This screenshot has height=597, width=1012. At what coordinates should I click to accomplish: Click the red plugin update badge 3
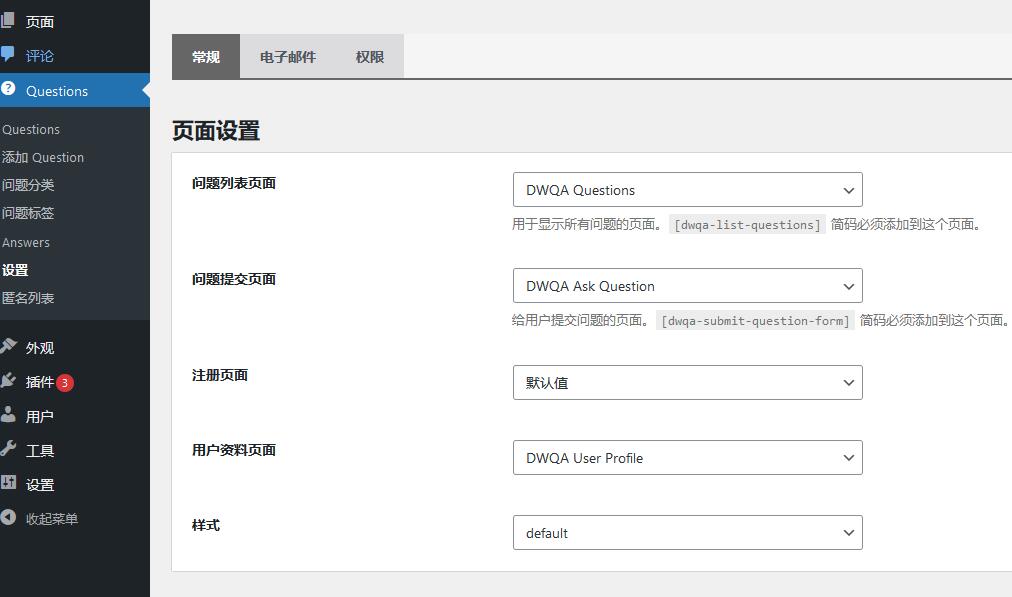(65, 383)
